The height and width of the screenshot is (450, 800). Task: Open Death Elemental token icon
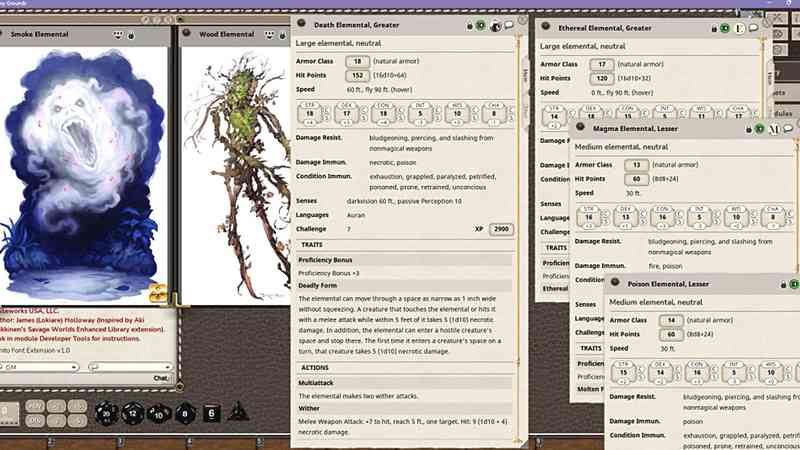click(x=495, y=26)
